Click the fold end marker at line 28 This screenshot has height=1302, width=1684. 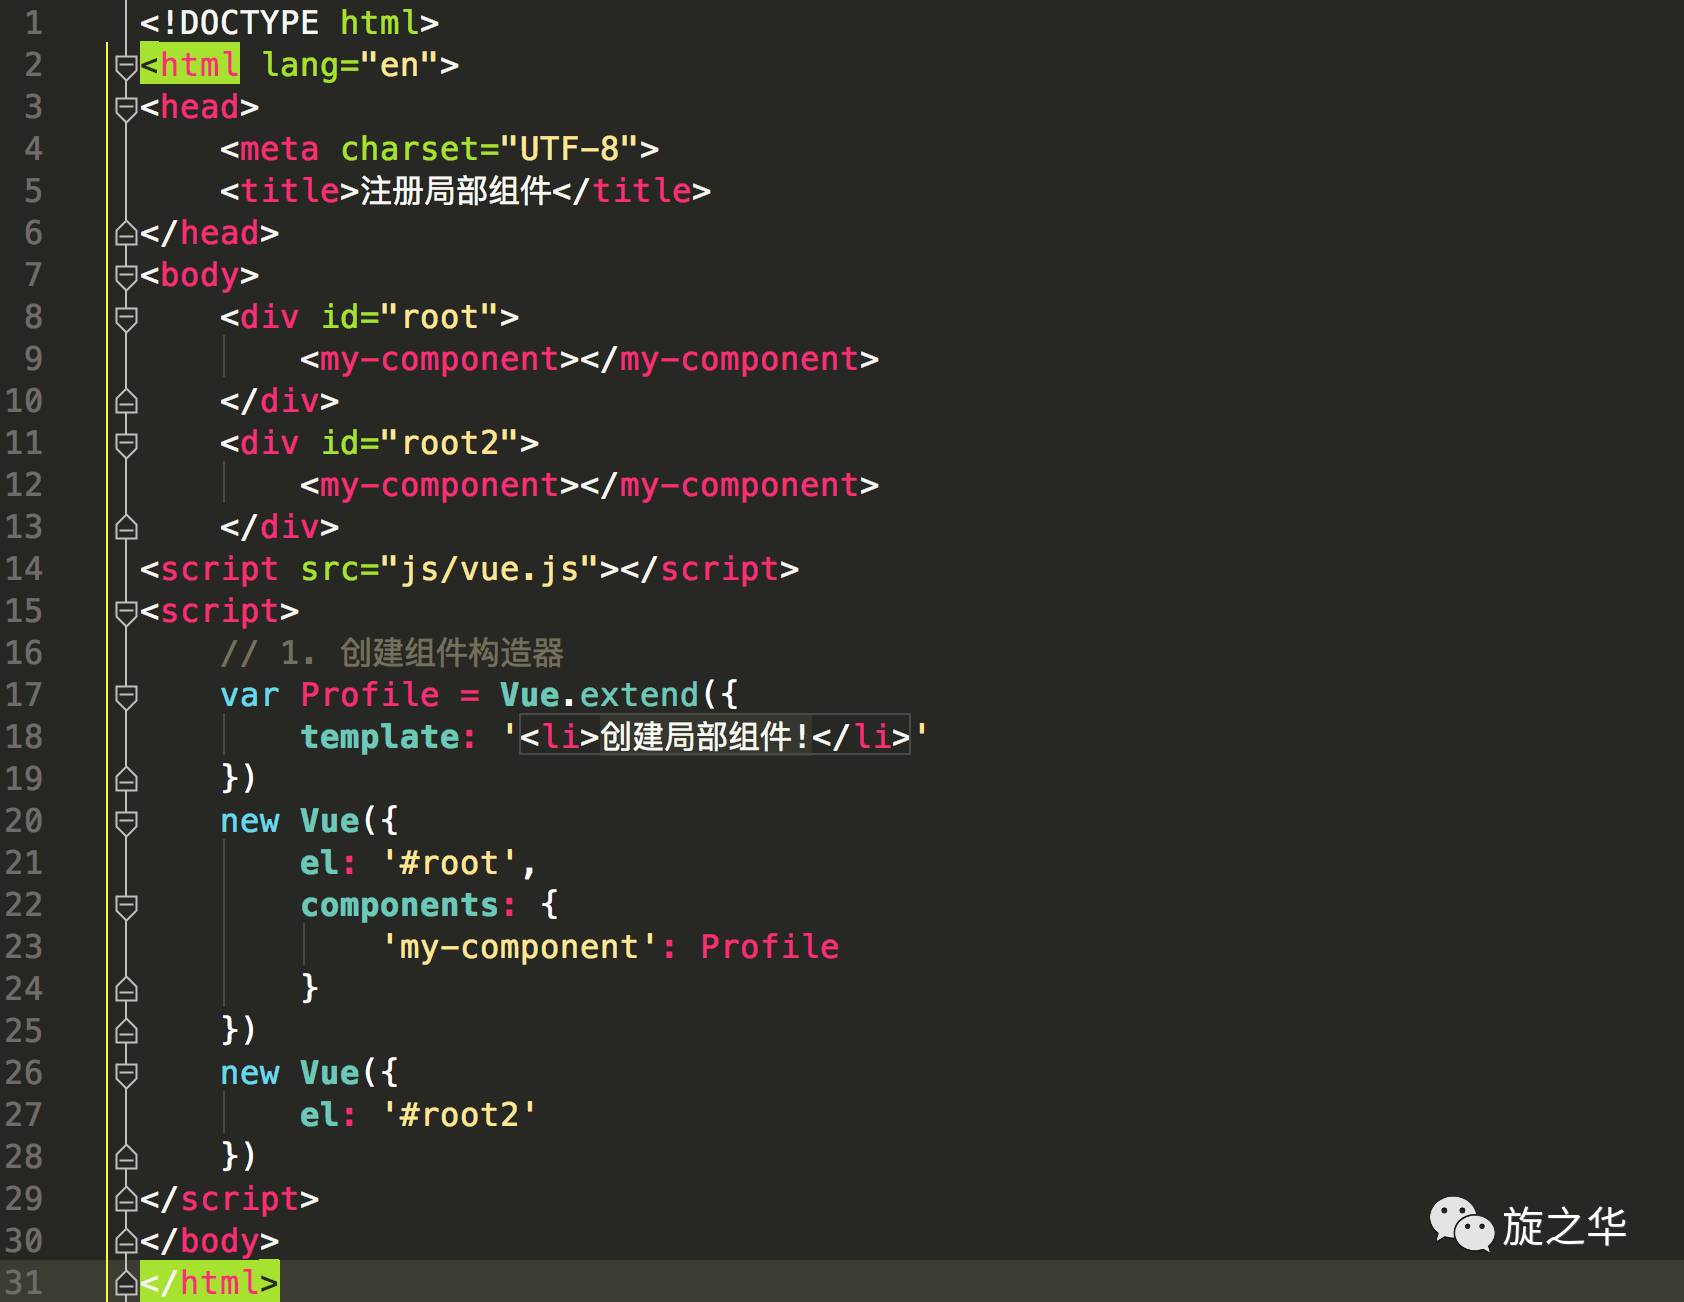tap(126, 1157)
